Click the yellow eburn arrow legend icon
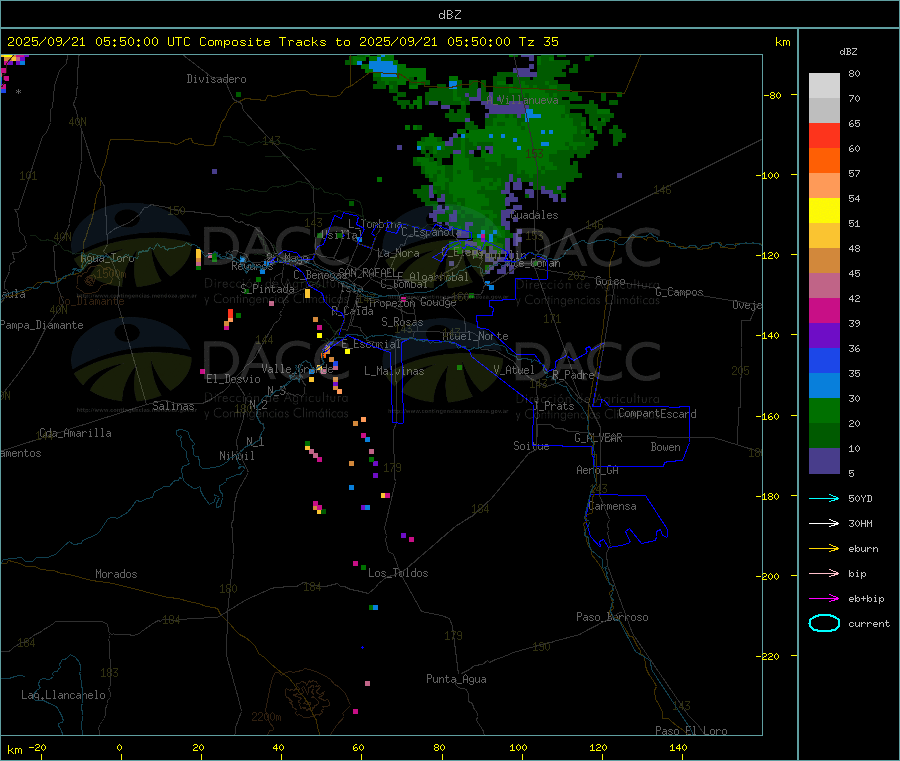 (x=824, y=549)
